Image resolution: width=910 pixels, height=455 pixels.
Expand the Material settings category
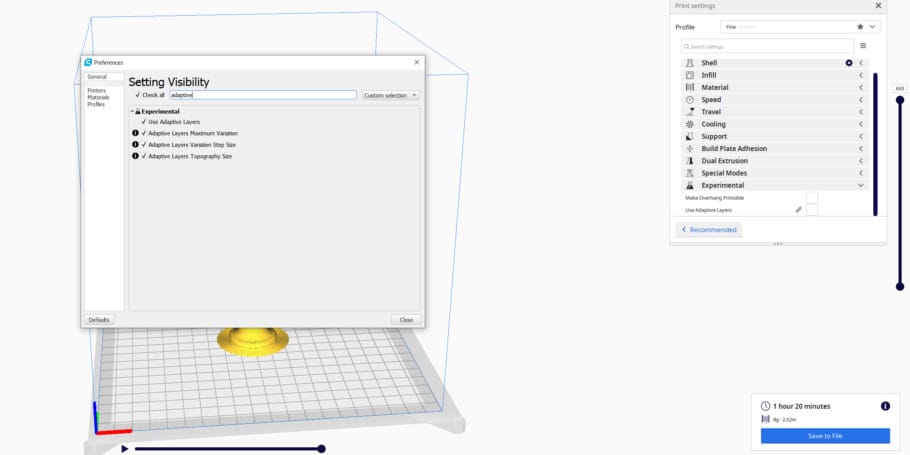click(x=861, y=87)
